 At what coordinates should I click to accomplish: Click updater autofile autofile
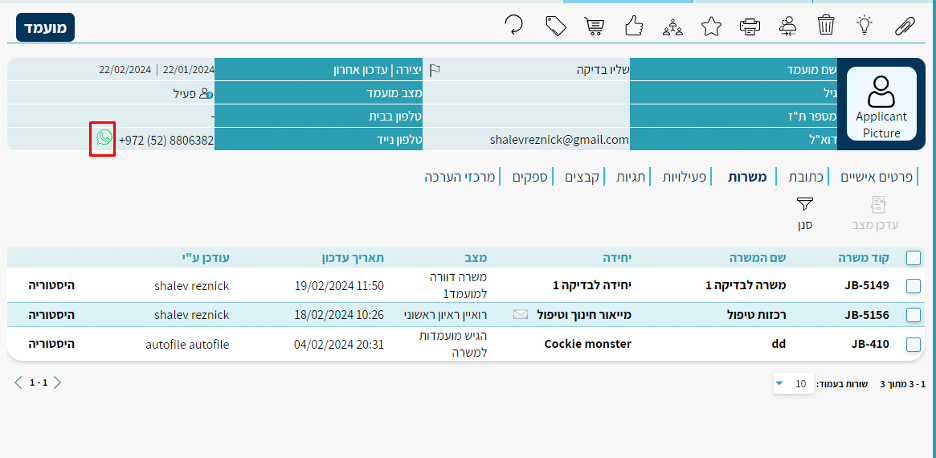point(187,344)
